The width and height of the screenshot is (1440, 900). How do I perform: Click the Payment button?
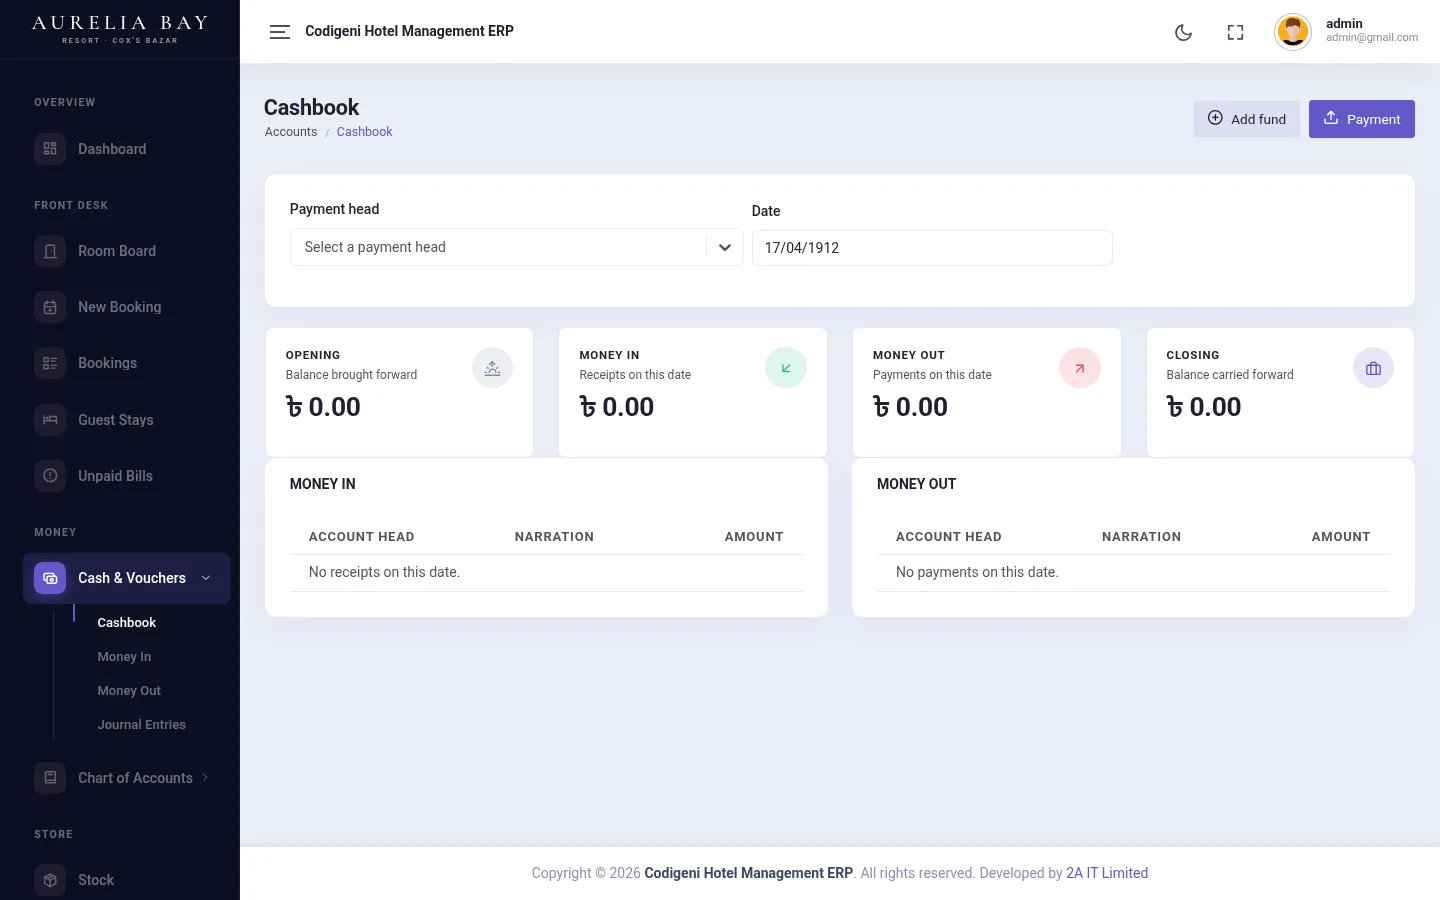click(x=1362, y=119)
